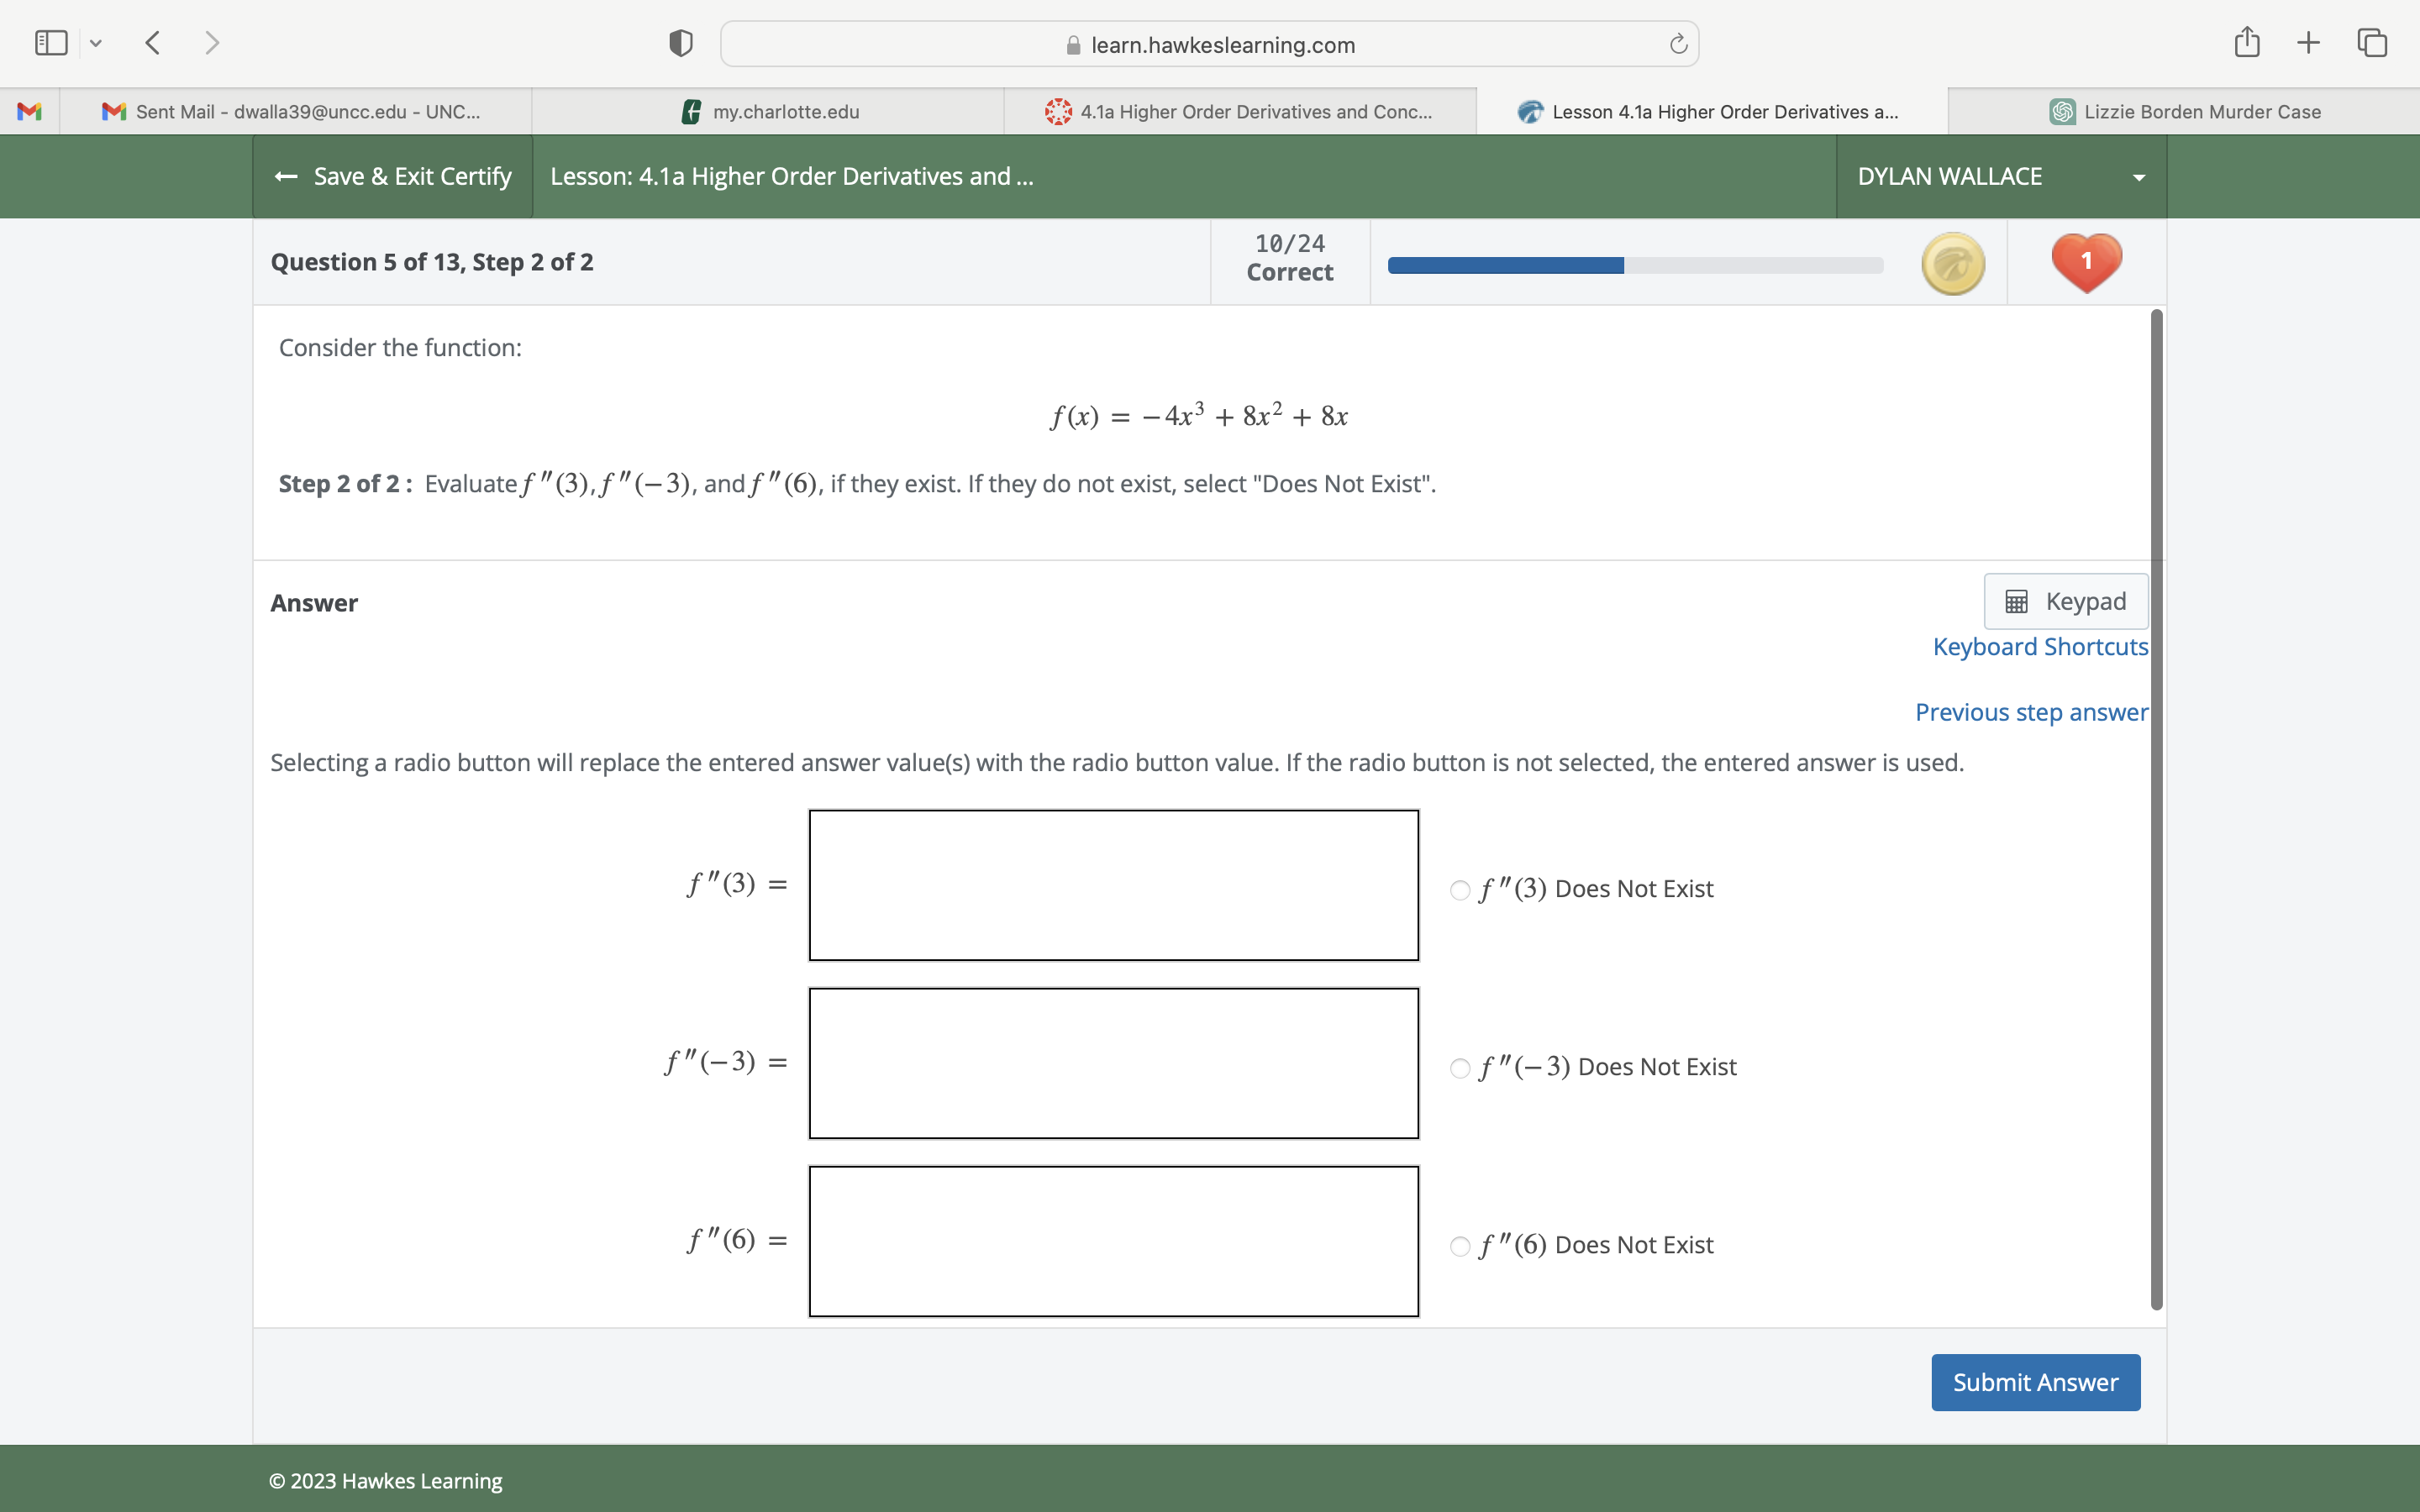
Task: Click inside the f''(3) answer field
Action: coord(1113,884)
